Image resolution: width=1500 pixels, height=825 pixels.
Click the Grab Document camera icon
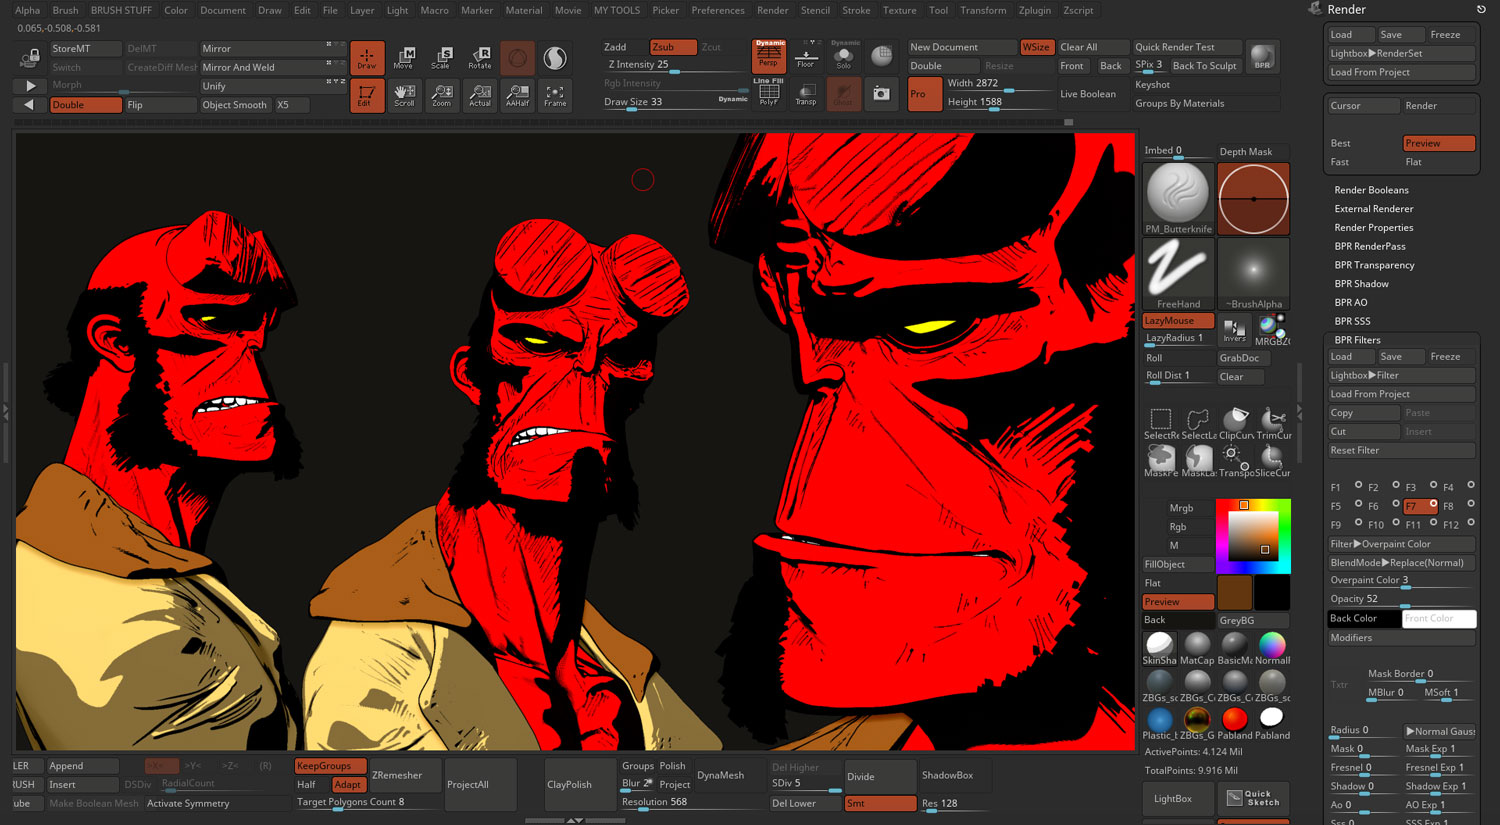[881, 94]
